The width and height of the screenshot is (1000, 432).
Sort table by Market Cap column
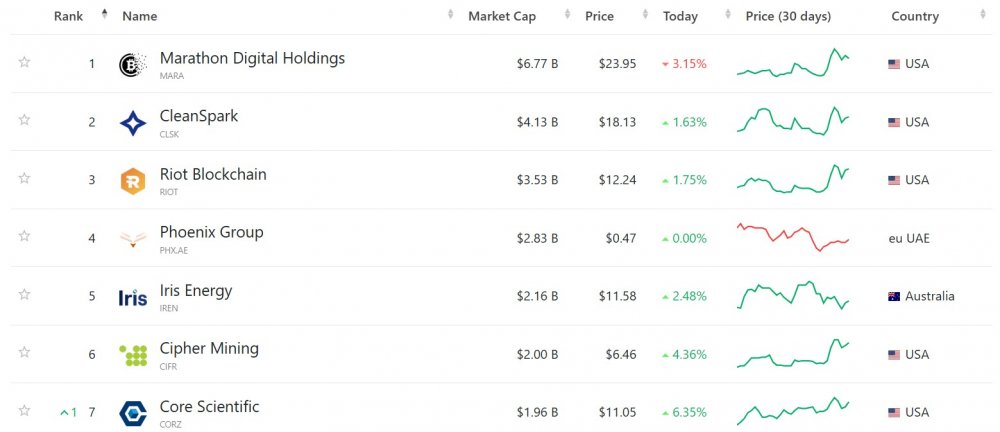(502, 16)
